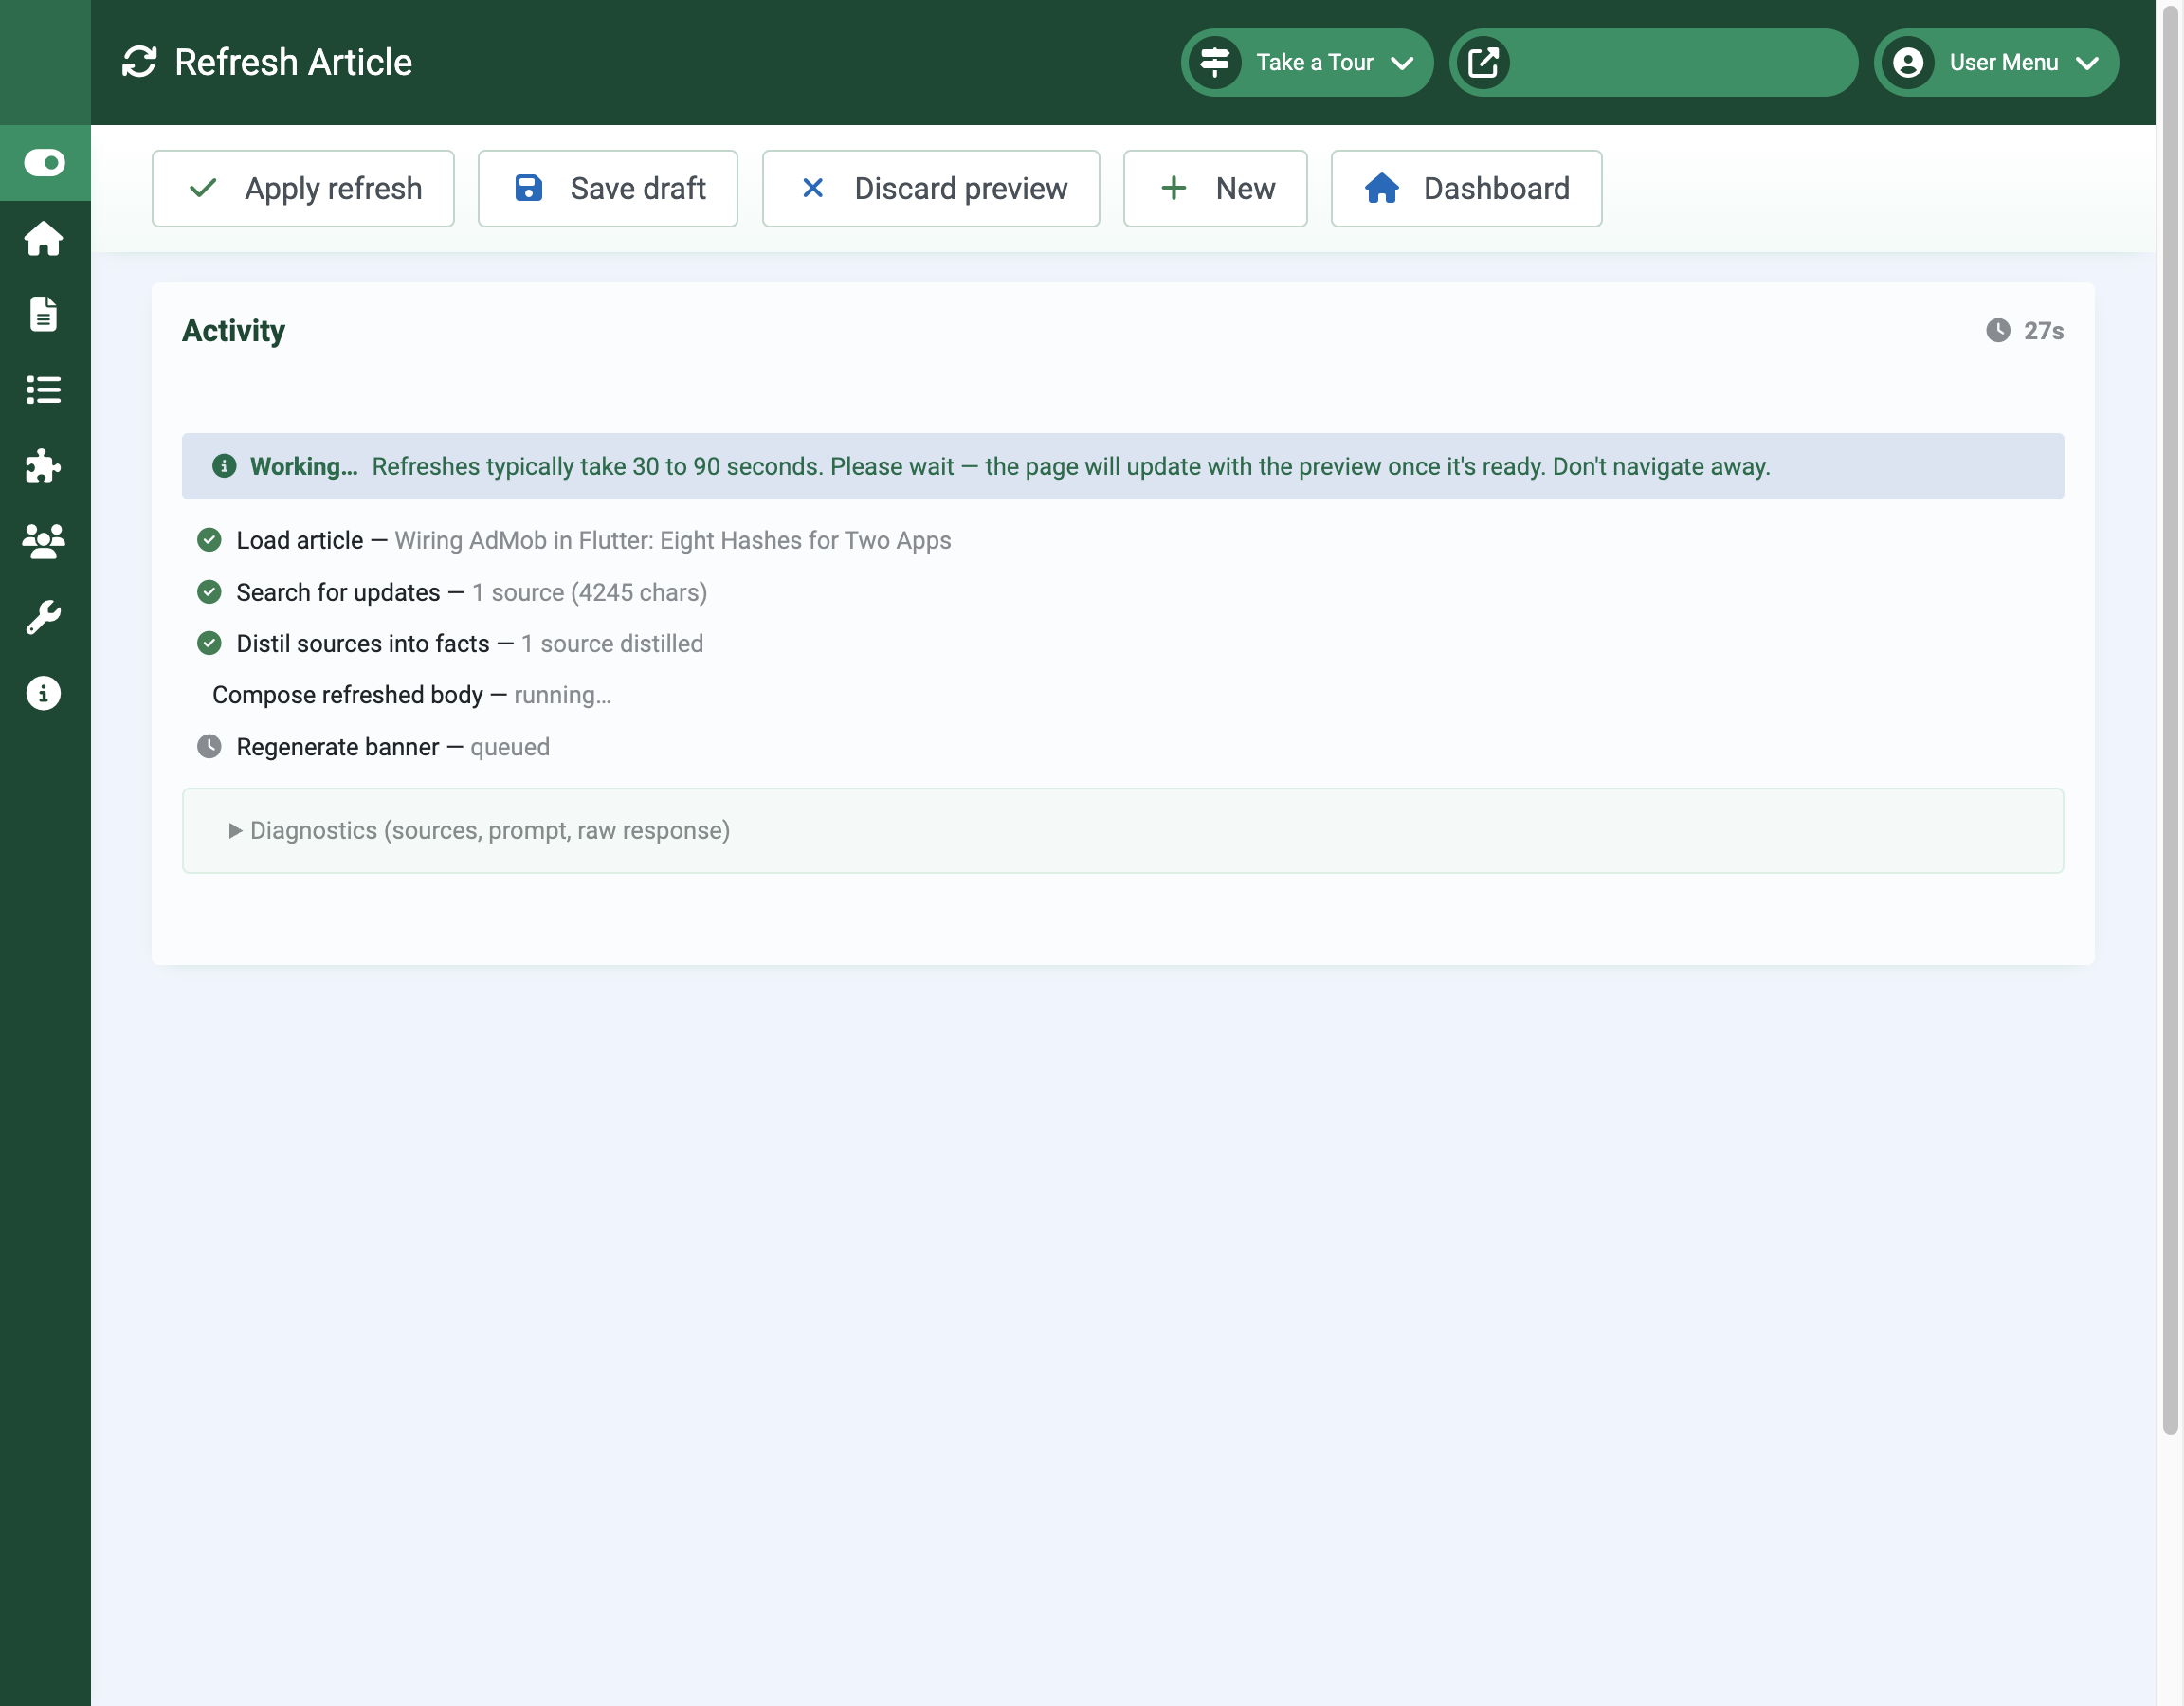Click the '1 source distilled' text
This screenshot has height=1706, width=2184.
point(612,643)
